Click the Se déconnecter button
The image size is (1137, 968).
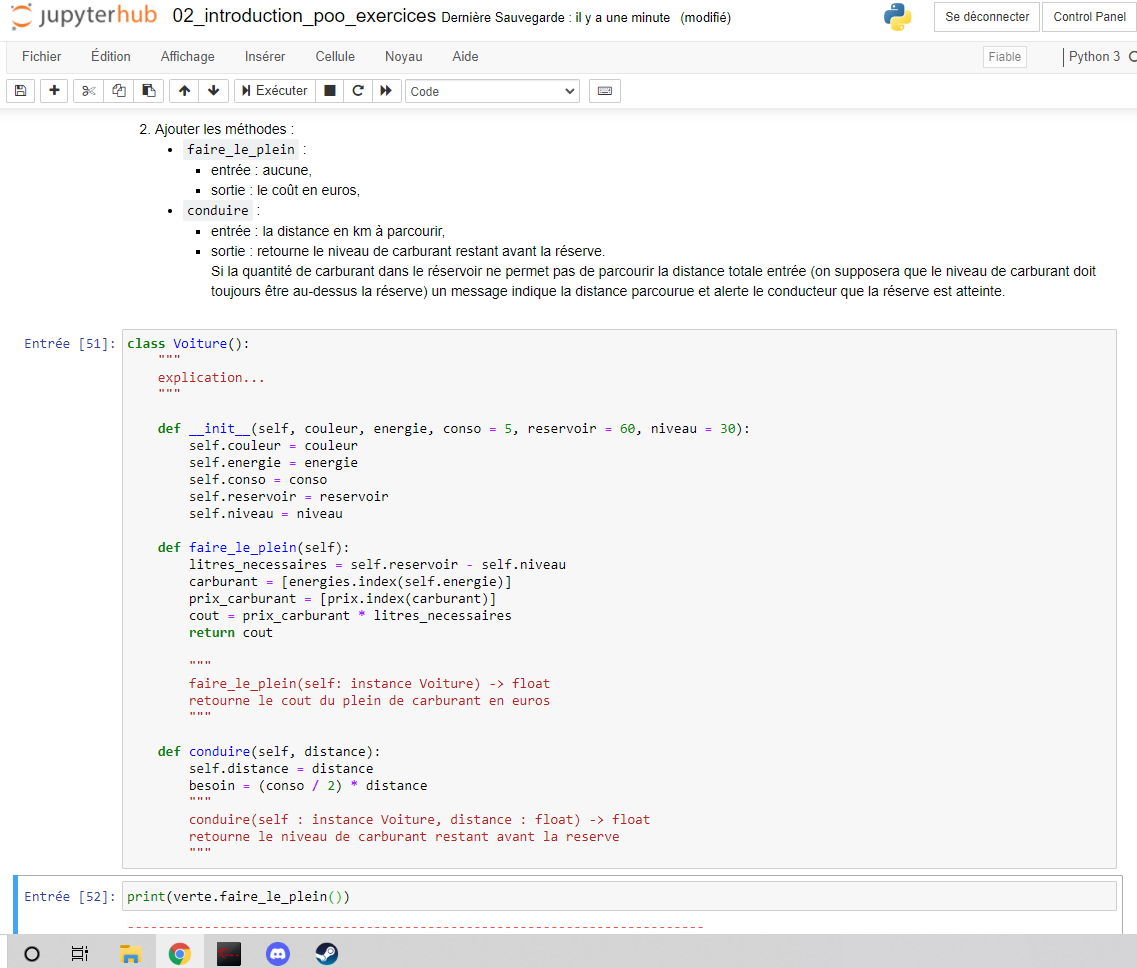(x=987, y=17)
